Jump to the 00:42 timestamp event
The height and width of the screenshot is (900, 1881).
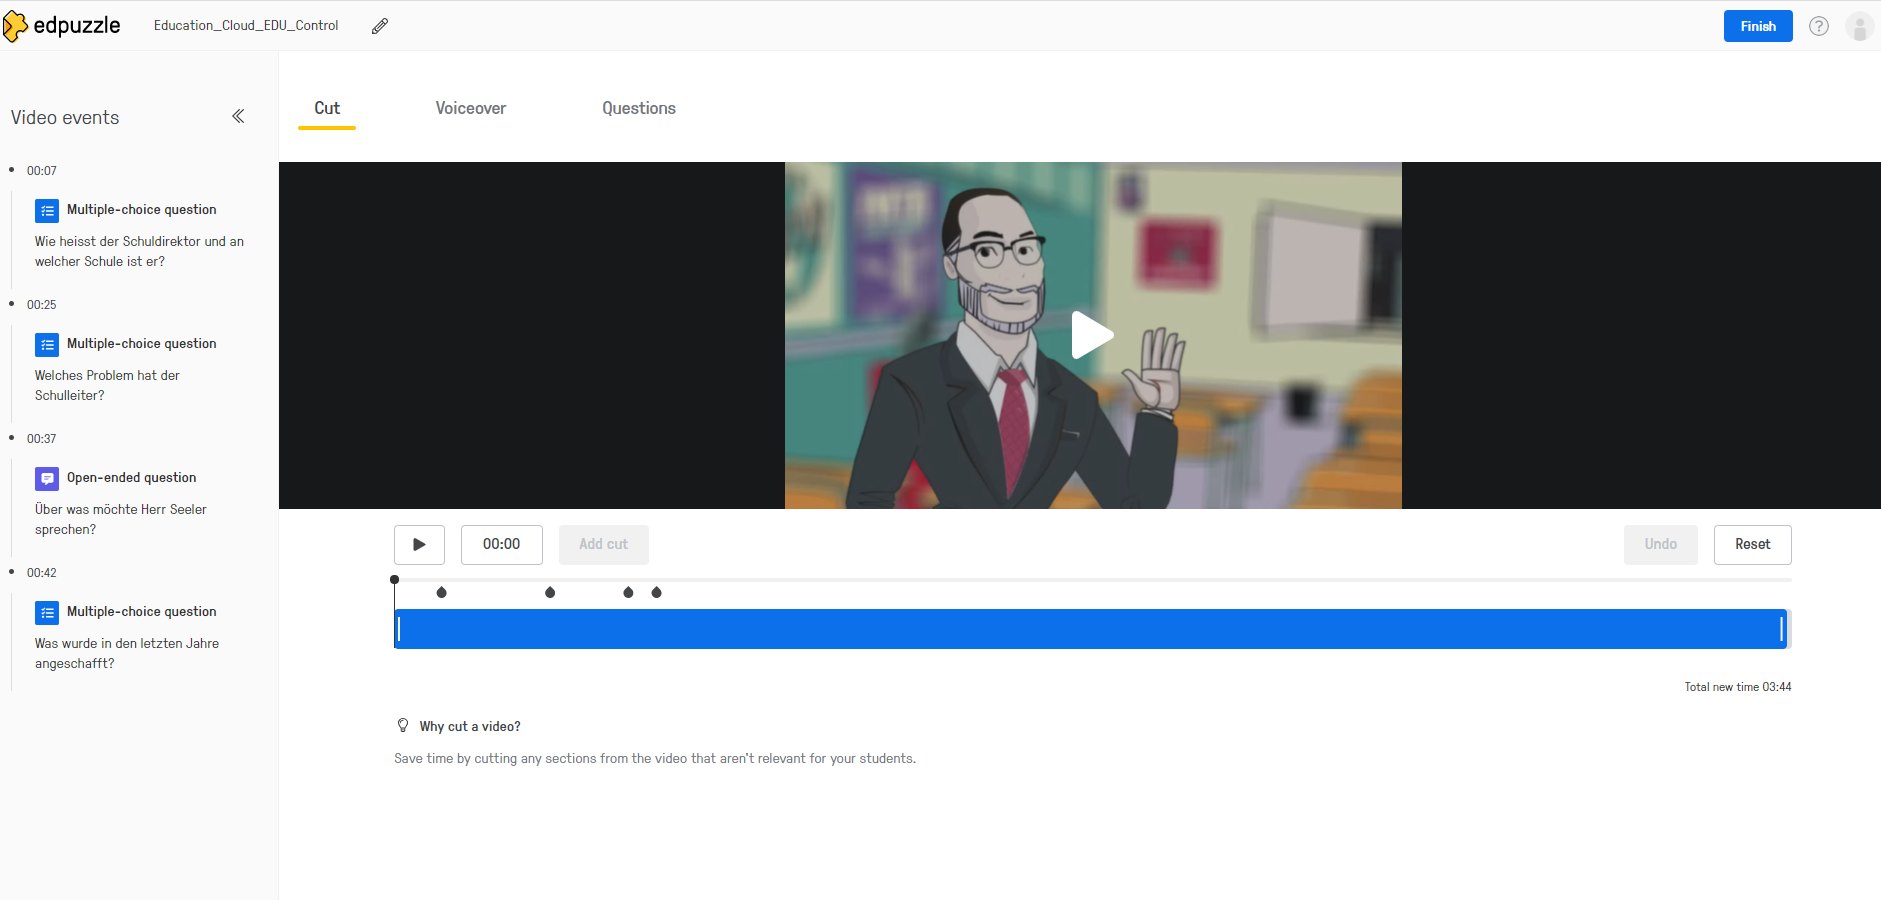42,573
